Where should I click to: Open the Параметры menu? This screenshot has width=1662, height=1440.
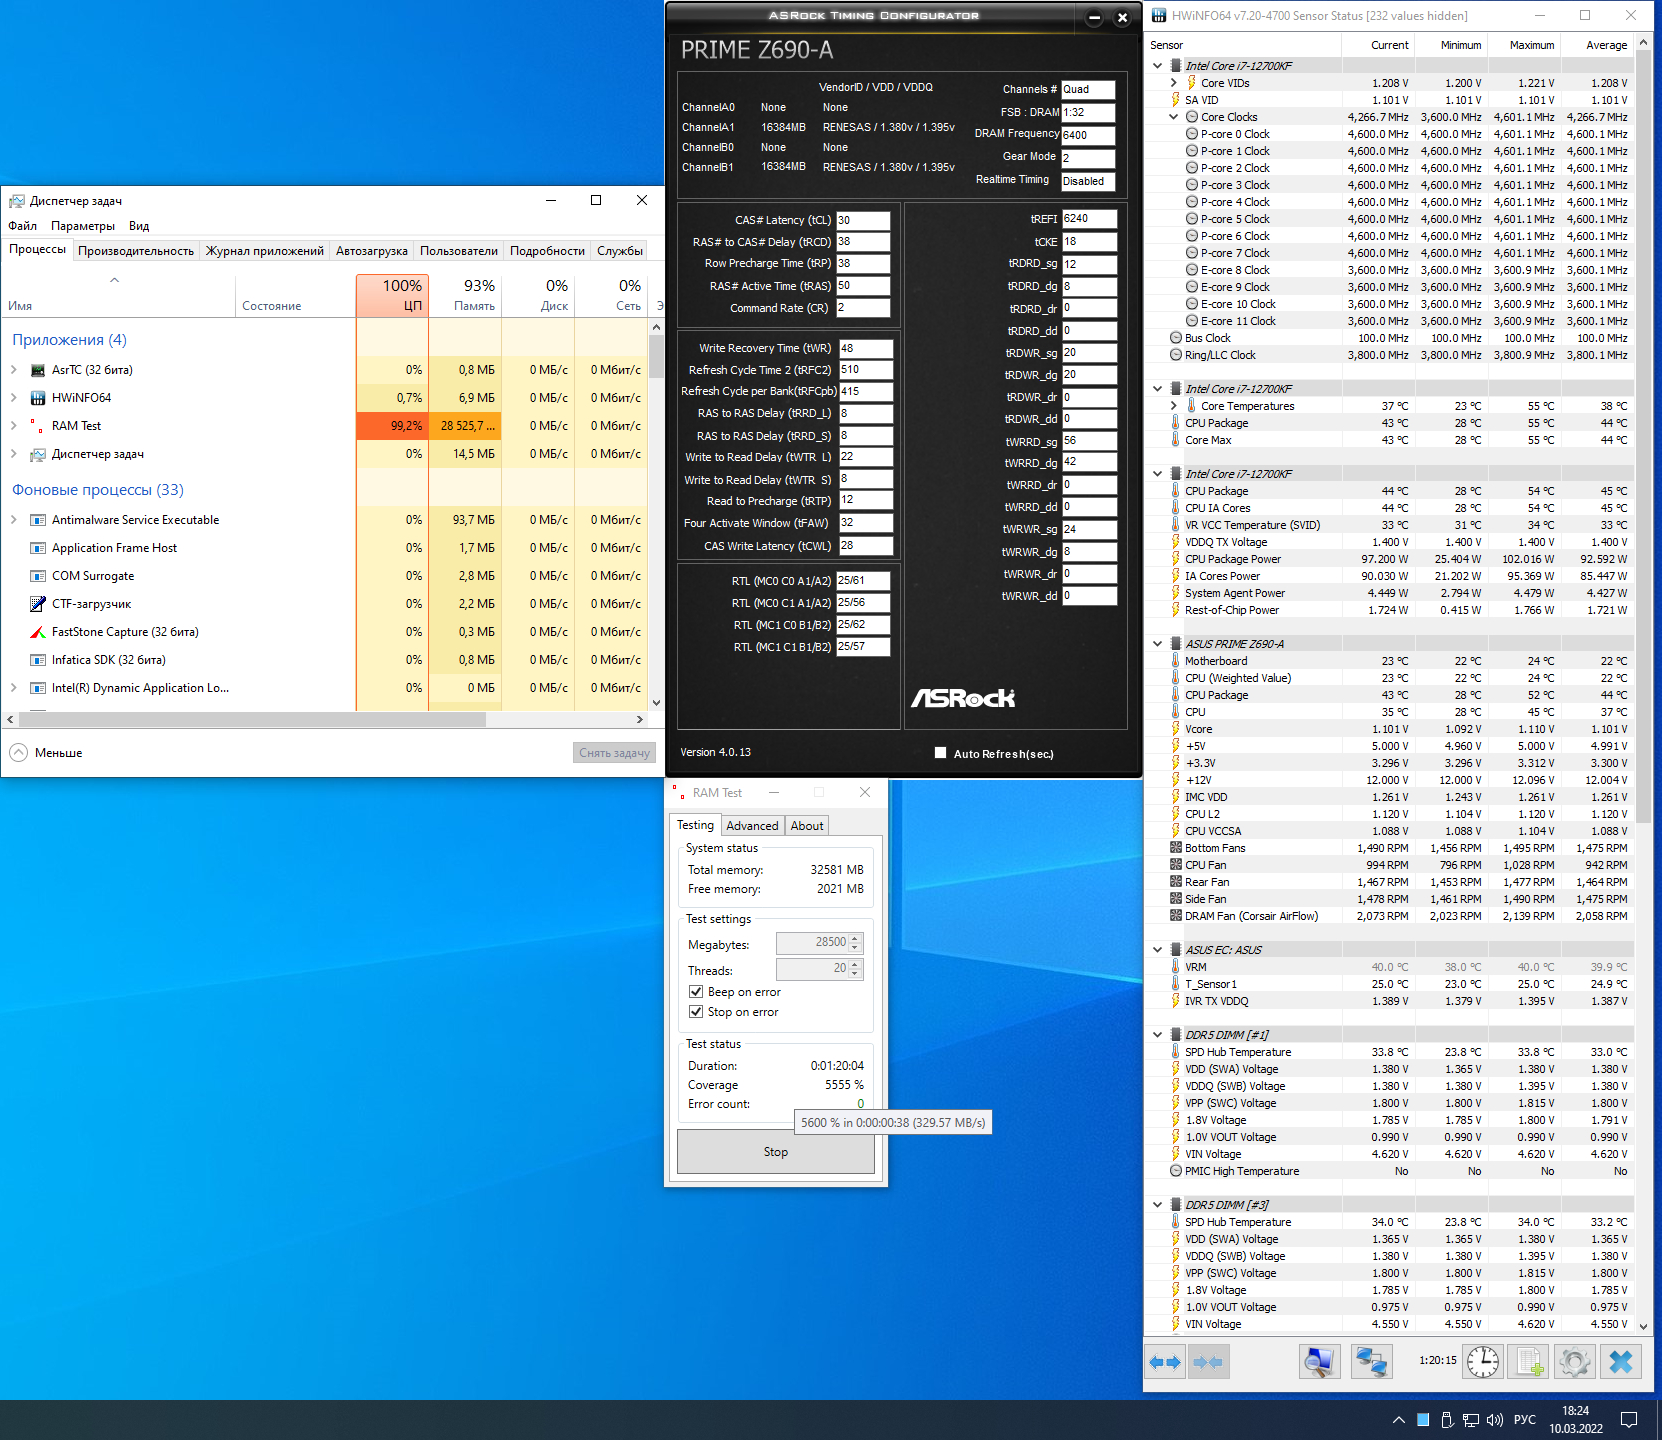coord(83,226)
